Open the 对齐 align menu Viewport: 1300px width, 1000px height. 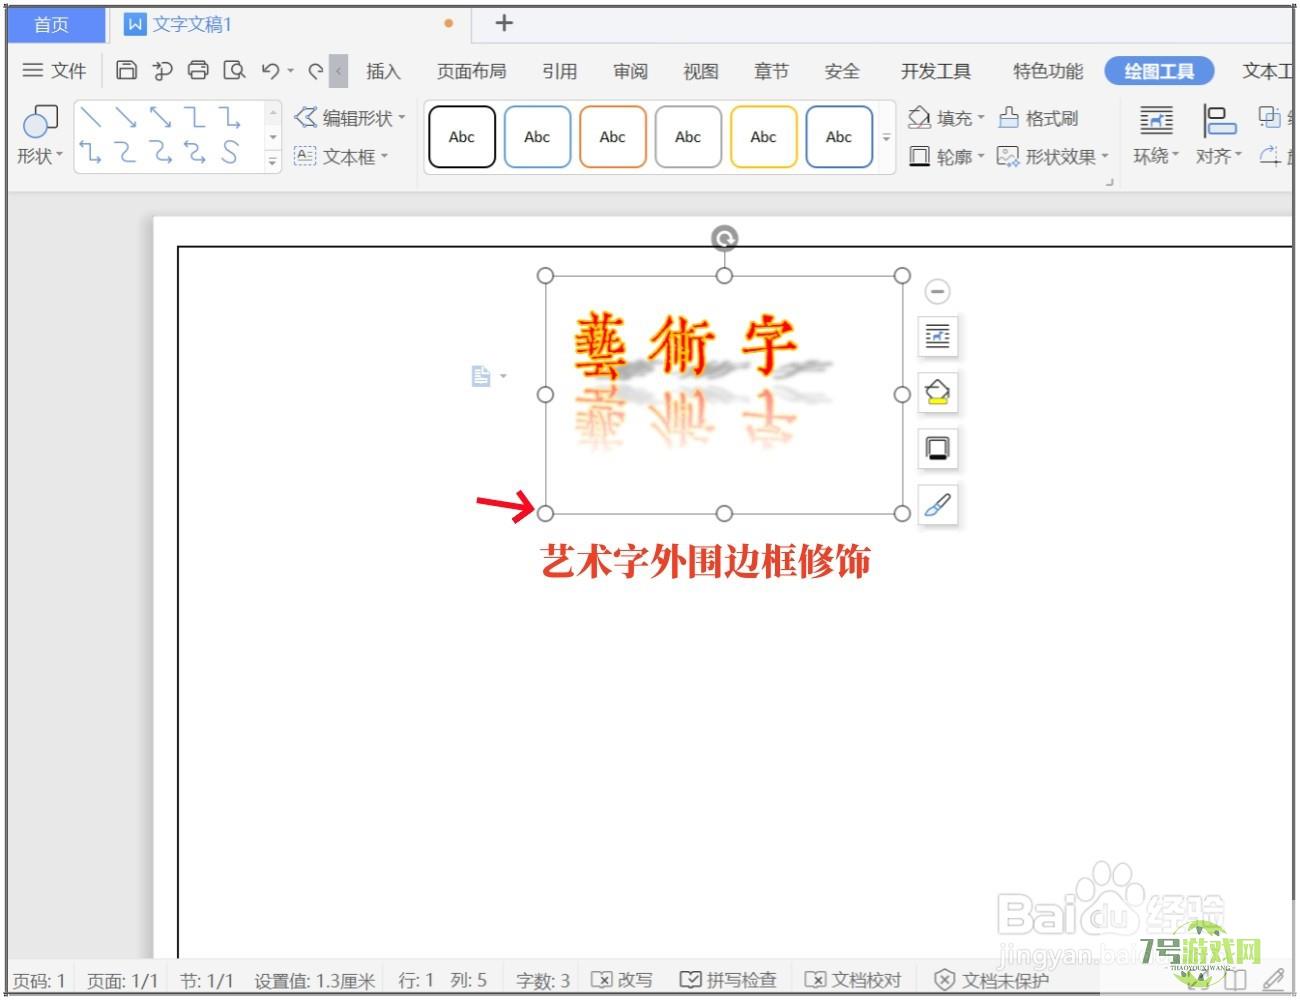[x=1219, y=136]
